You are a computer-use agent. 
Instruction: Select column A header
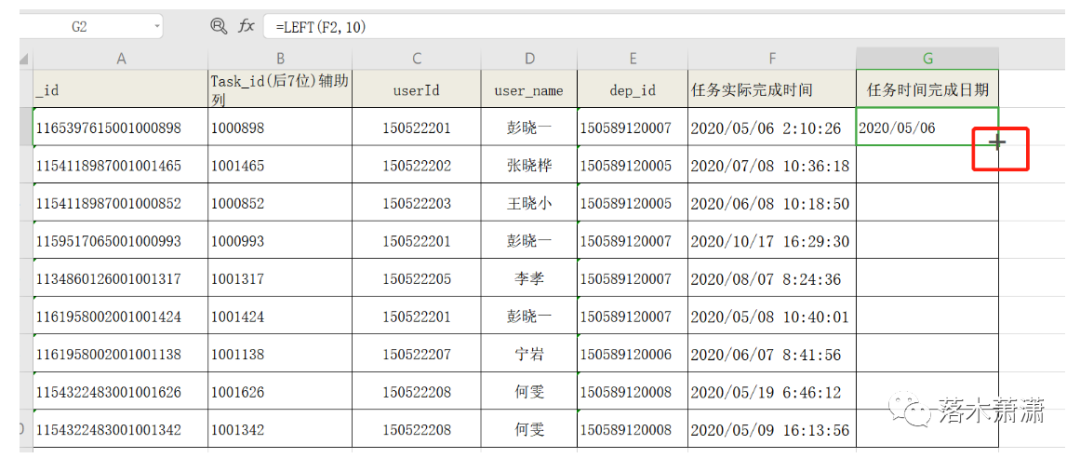click(x=121, y=59)
